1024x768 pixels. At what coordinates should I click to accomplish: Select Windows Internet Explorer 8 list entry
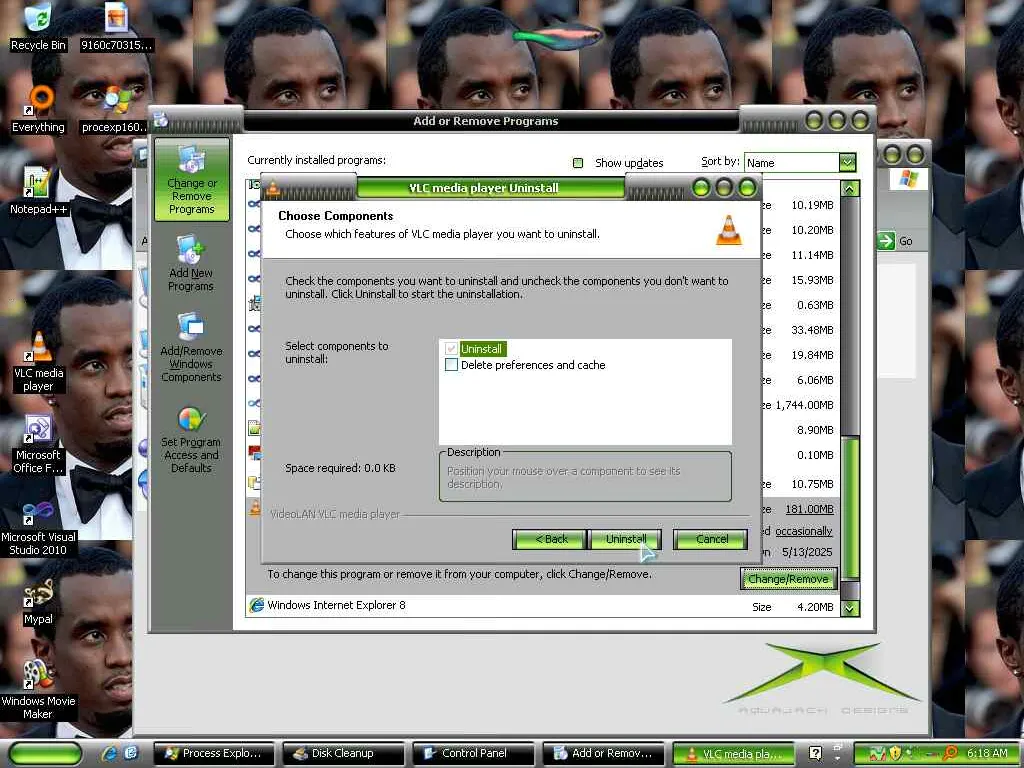(543, 606)
